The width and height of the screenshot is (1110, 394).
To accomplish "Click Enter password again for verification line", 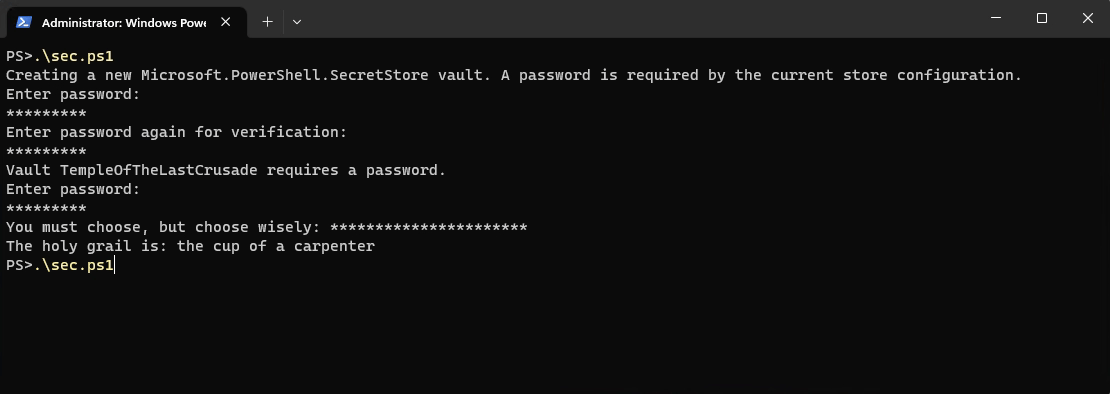I will [176, 132].
